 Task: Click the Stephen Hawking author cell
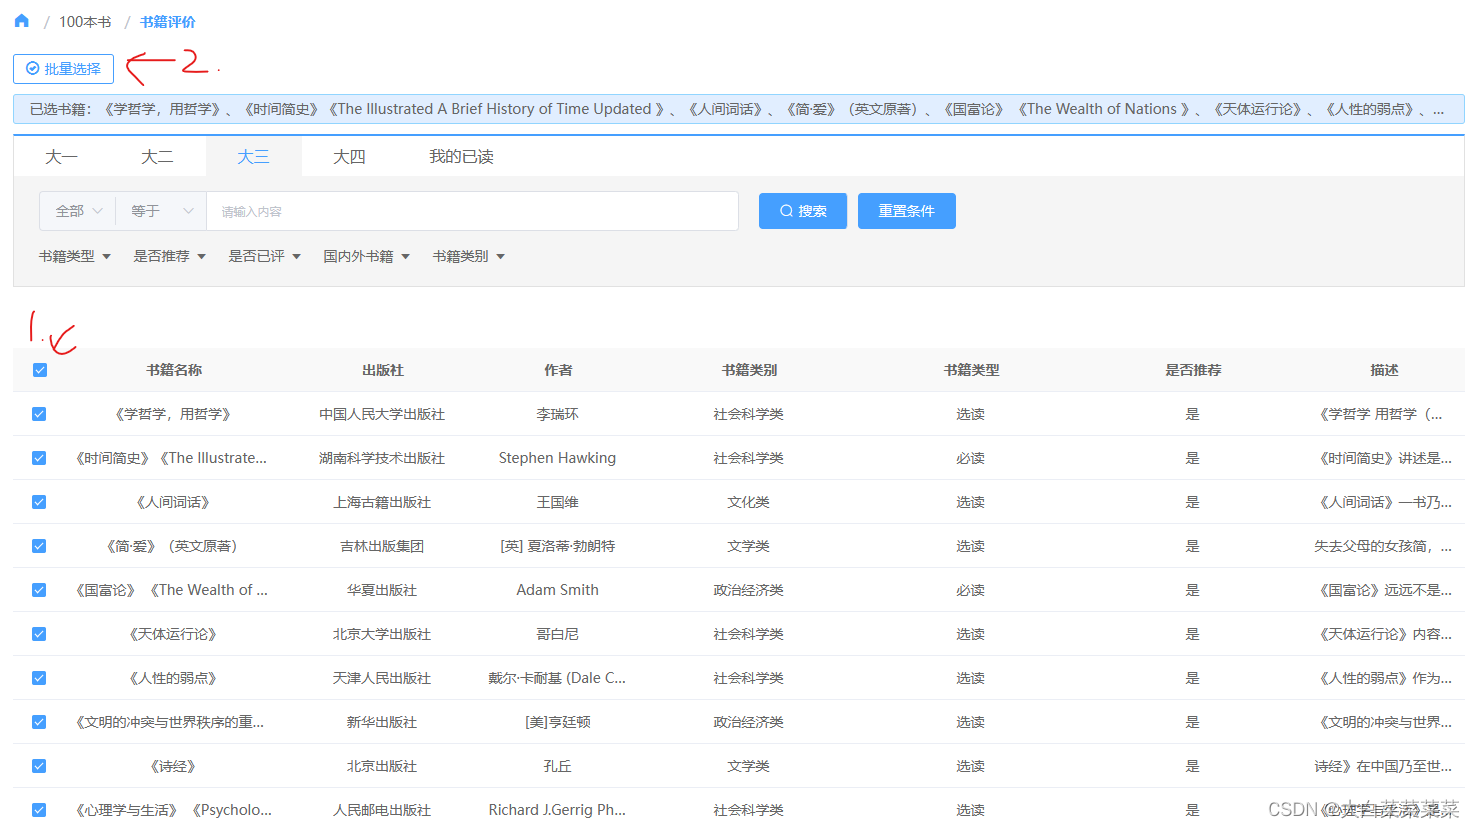(x=557, y=458)
